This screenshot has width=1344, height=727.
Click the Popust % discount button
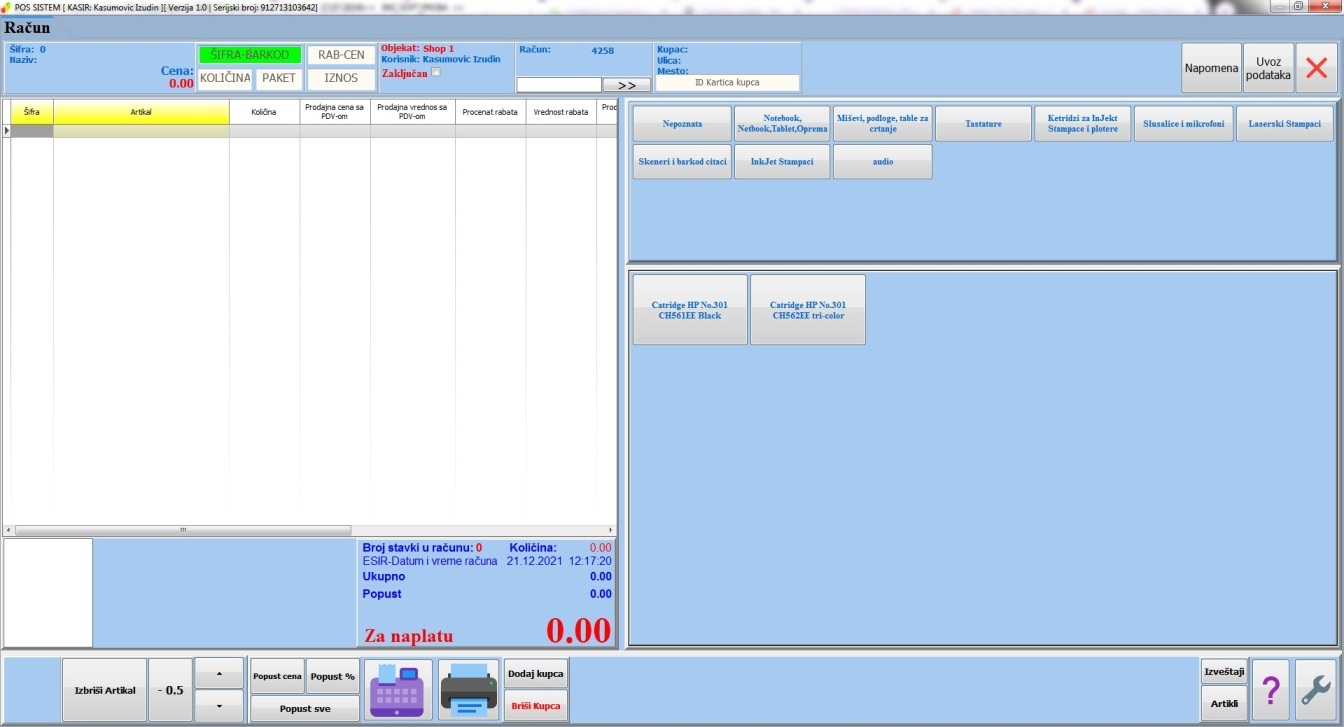pos(332,676)
